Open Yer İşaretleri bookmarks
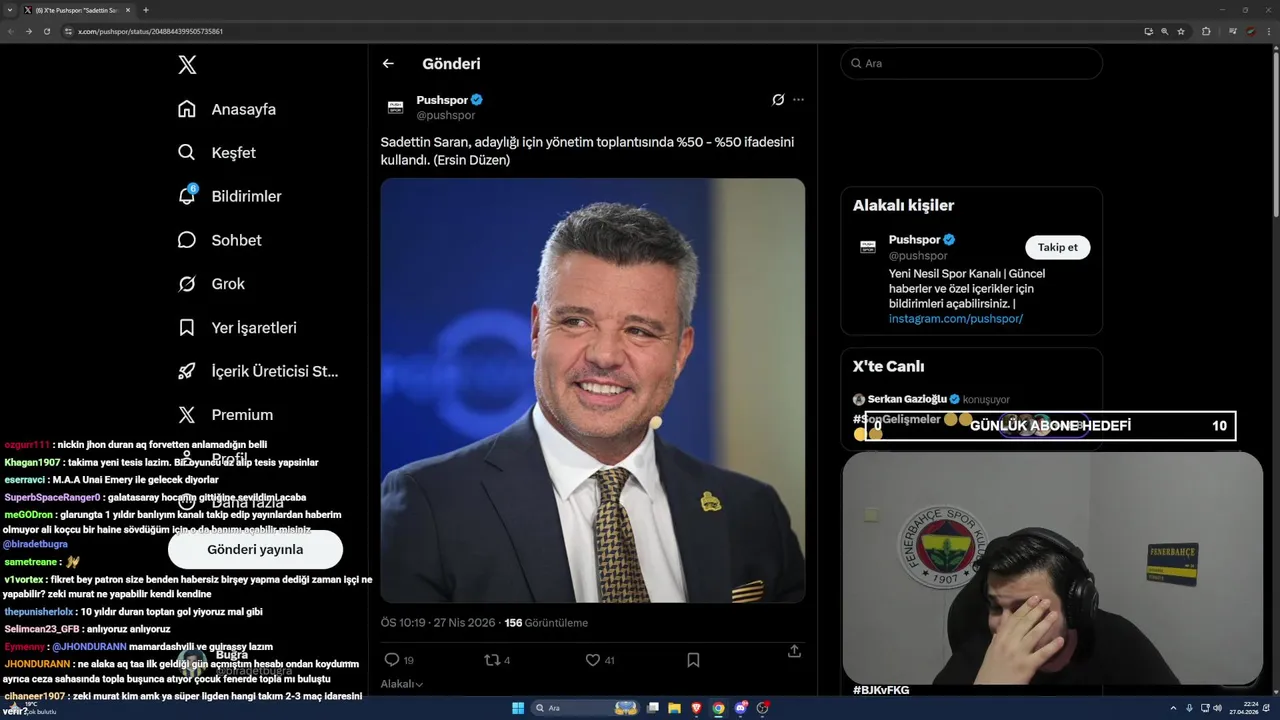This screenshot has height=720, width=1280. pyautogui.click(x=238, y=327)
